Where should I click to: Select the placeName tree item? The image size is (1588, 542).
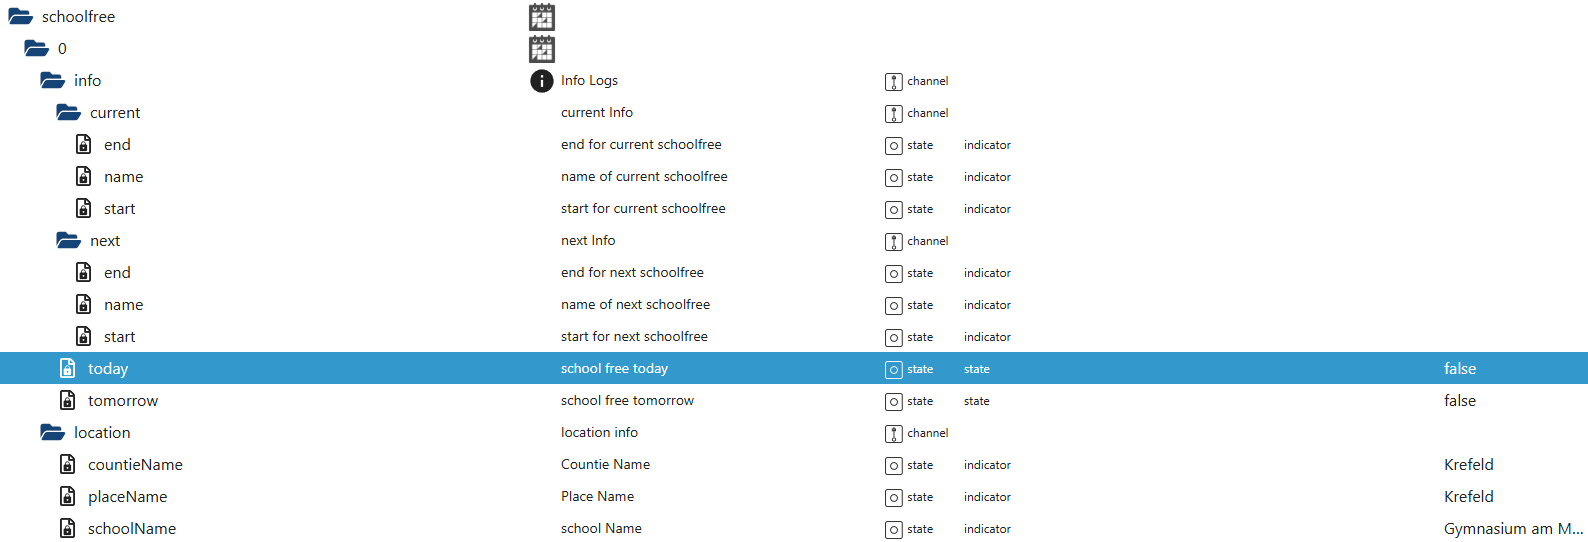(x=127, y=497)
